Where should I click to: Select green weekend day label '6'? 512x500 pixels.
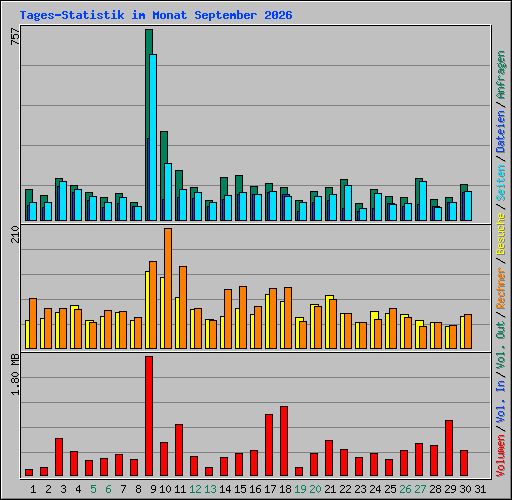click(x=108, y=489)
